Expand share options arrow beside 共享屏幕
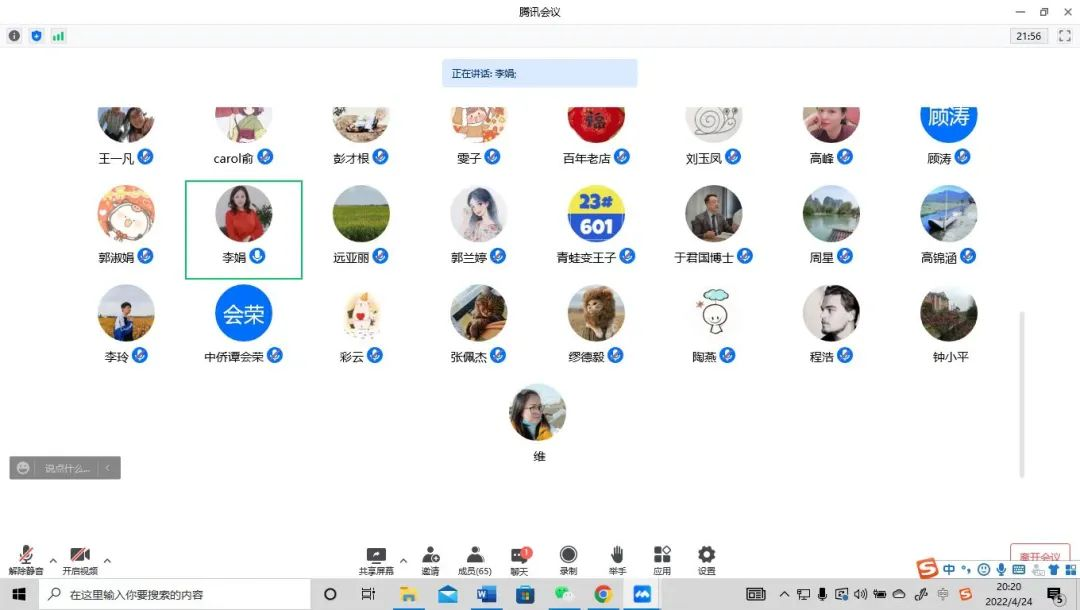Viewport: 1080px width, 610px height. click(x=403, y=560)
